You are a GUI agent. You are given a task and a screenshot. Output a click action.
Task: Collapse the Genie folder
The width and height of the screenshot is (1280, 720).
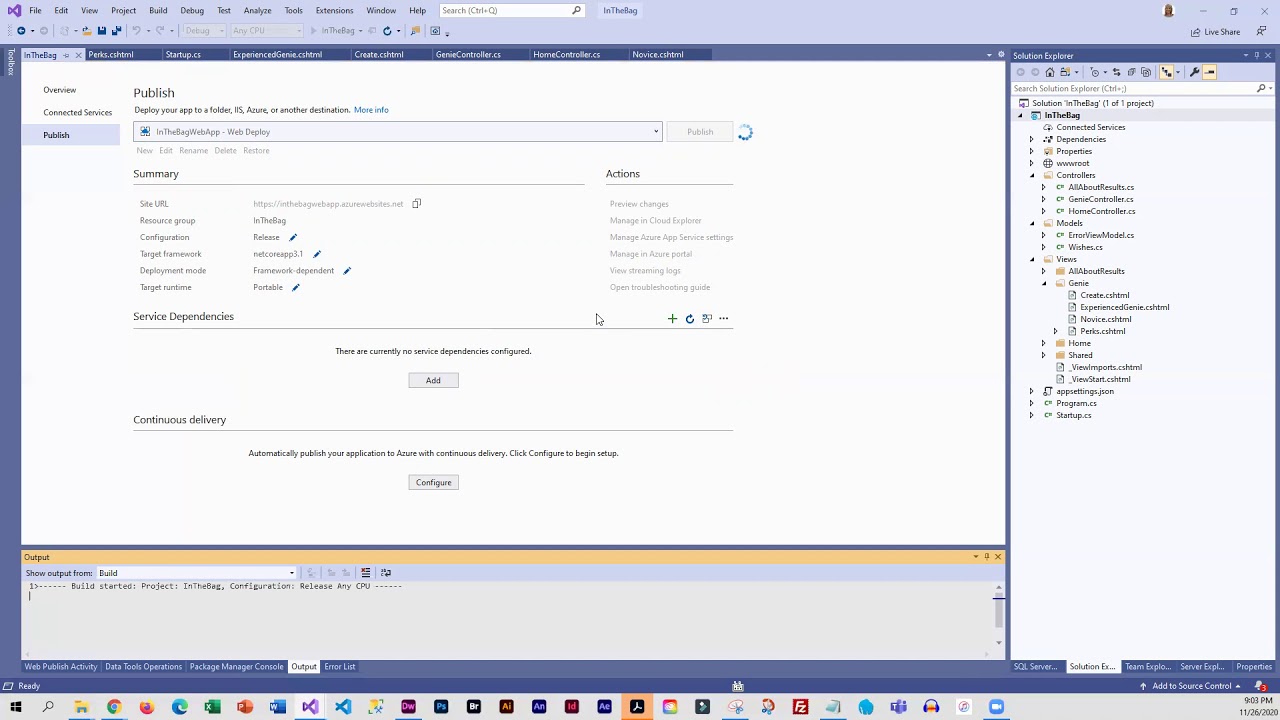(1044, 283)
